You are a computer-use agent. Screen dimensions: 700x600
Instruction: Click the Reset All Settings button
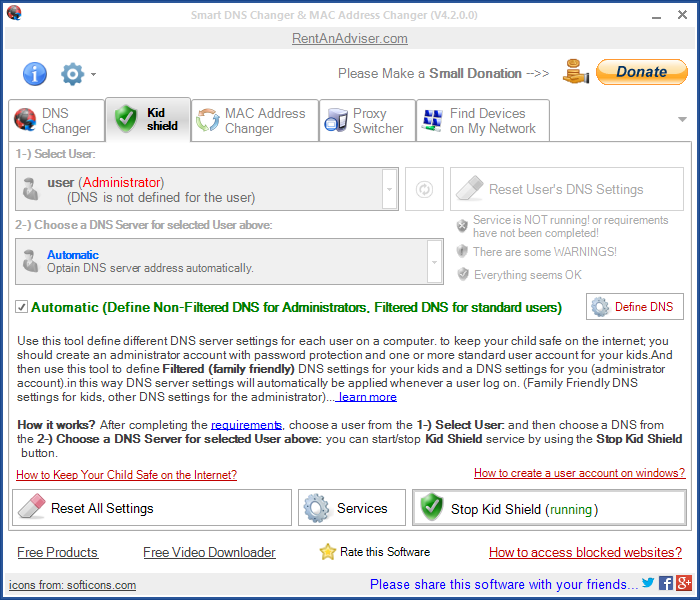point(152,508)
